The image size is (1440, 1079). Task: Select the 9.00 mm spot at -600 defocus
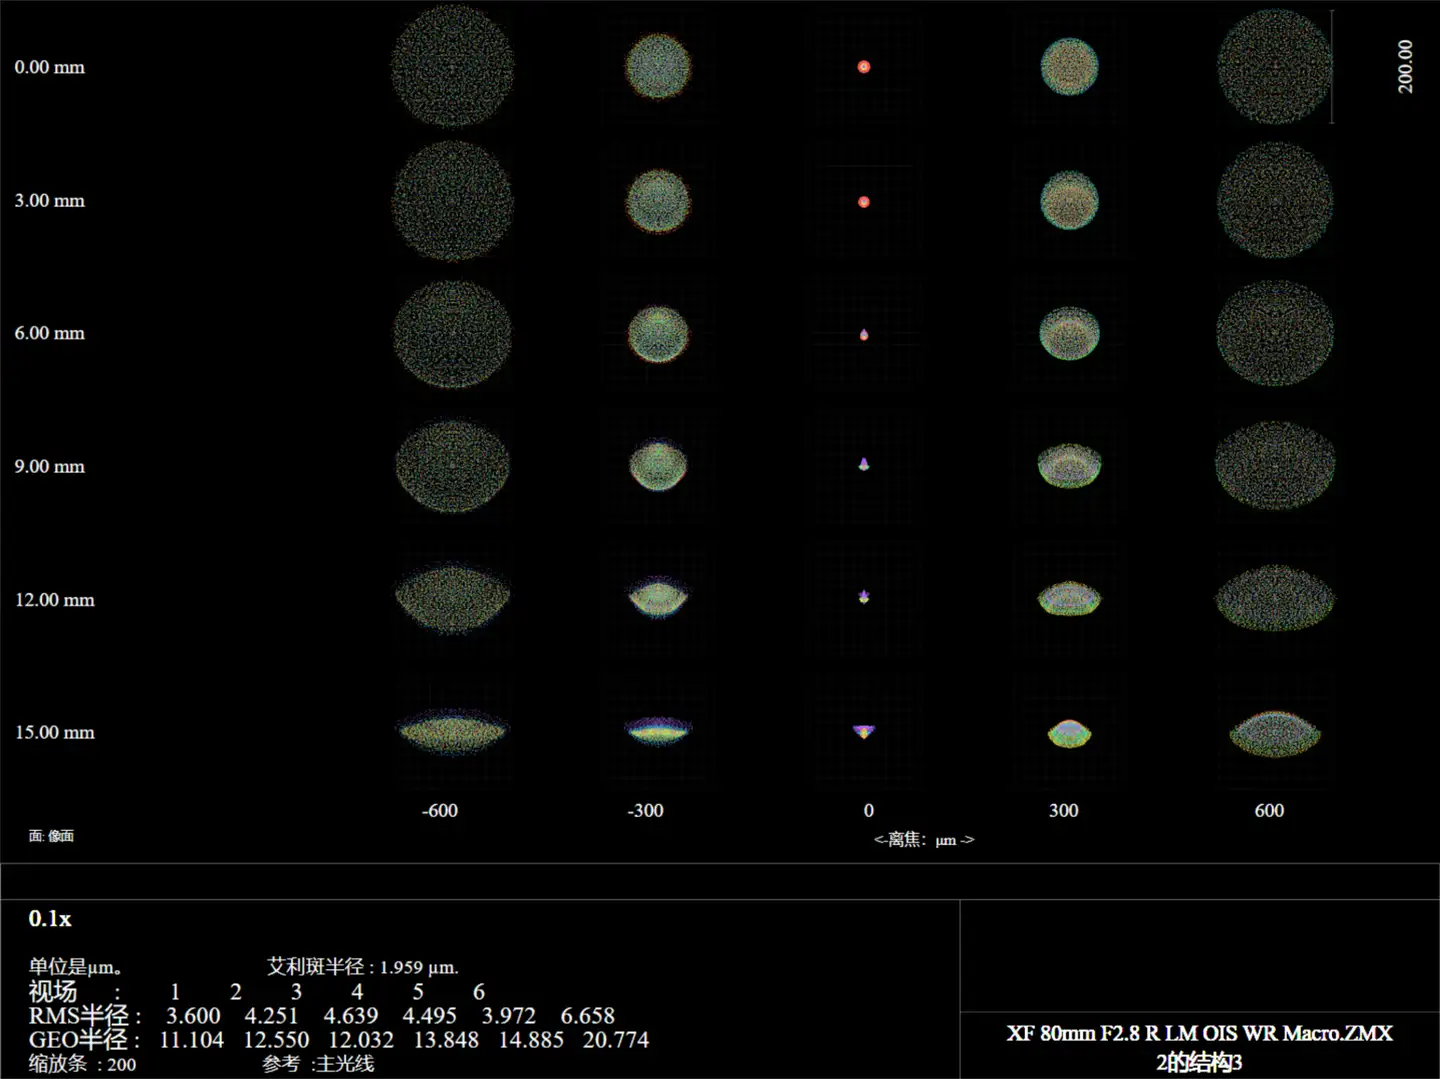(453, 466)
